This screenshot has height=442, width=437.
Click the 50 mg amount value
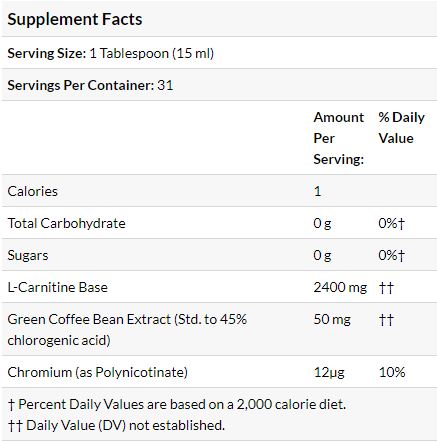click(x=332, y=320)
